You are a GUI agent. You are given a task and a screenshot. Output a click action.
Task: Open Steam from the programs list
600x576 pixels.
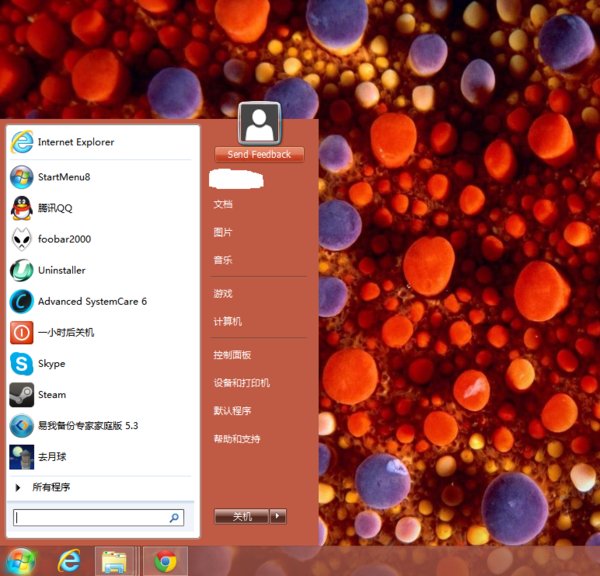(x=51, y=395)
